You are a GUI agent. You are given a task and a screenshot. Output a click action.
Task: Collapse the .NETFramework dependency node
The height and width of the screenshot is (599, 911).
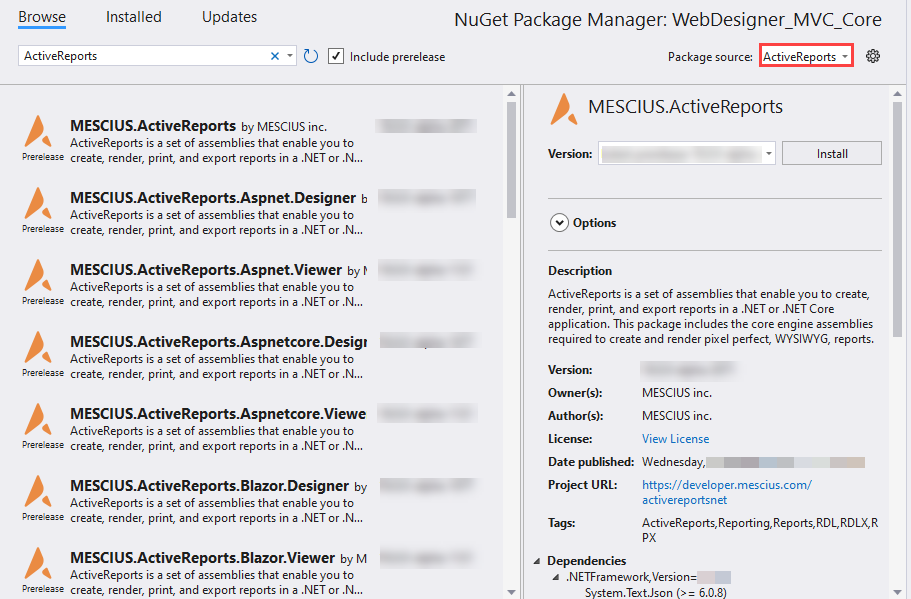coord(556,578)
